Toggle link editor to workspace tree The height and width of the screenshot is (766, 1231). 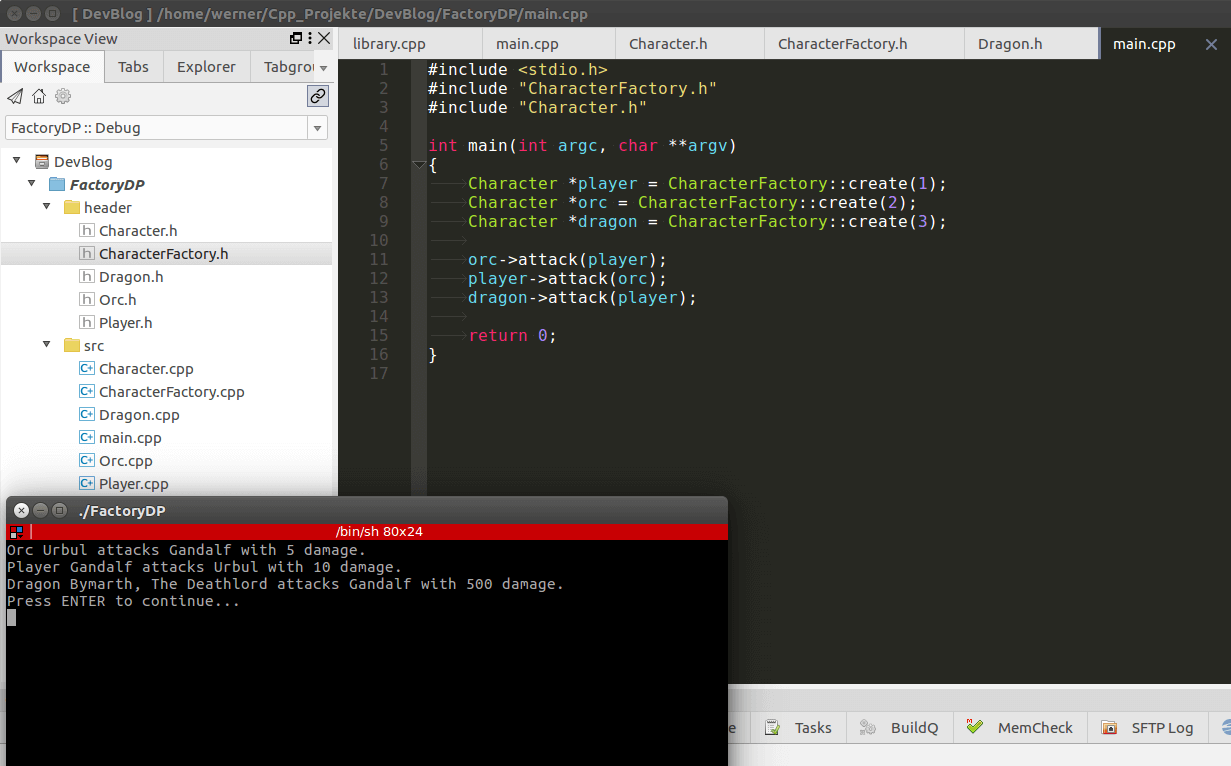coord(317,96)
